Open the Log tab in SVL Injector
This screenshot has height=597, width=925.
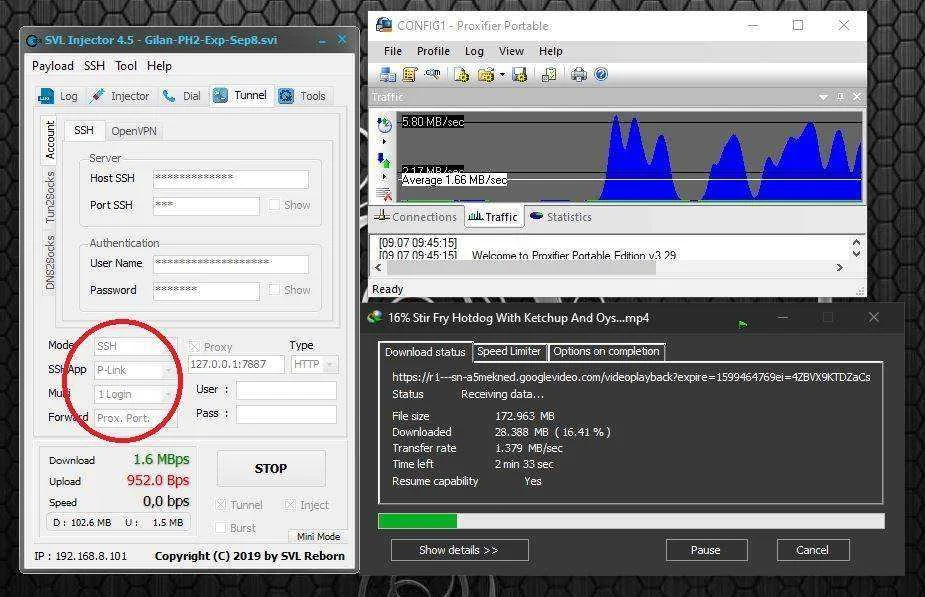[x=58, y=96]
